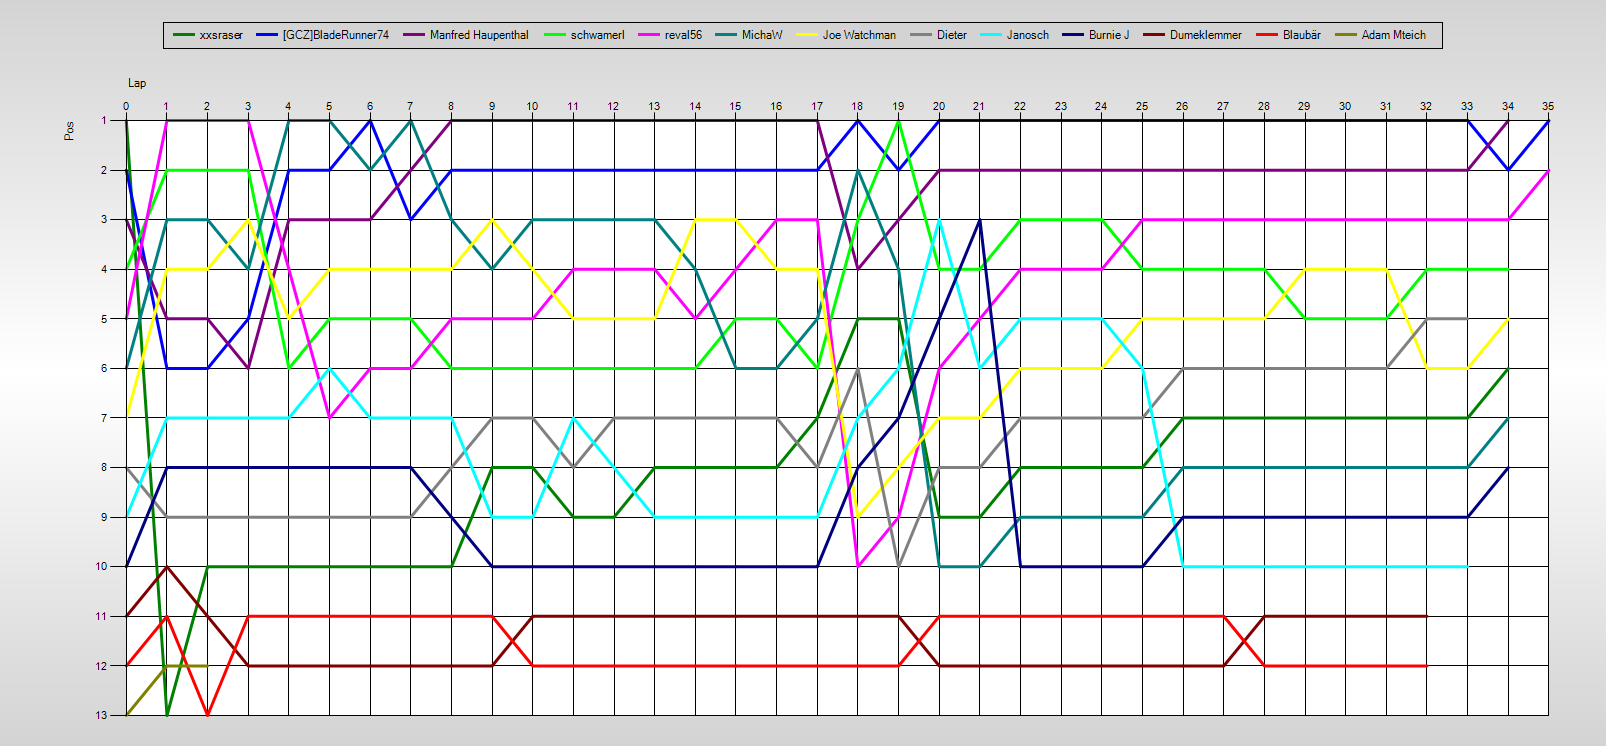Click the Lap axis title

[137, 83]
